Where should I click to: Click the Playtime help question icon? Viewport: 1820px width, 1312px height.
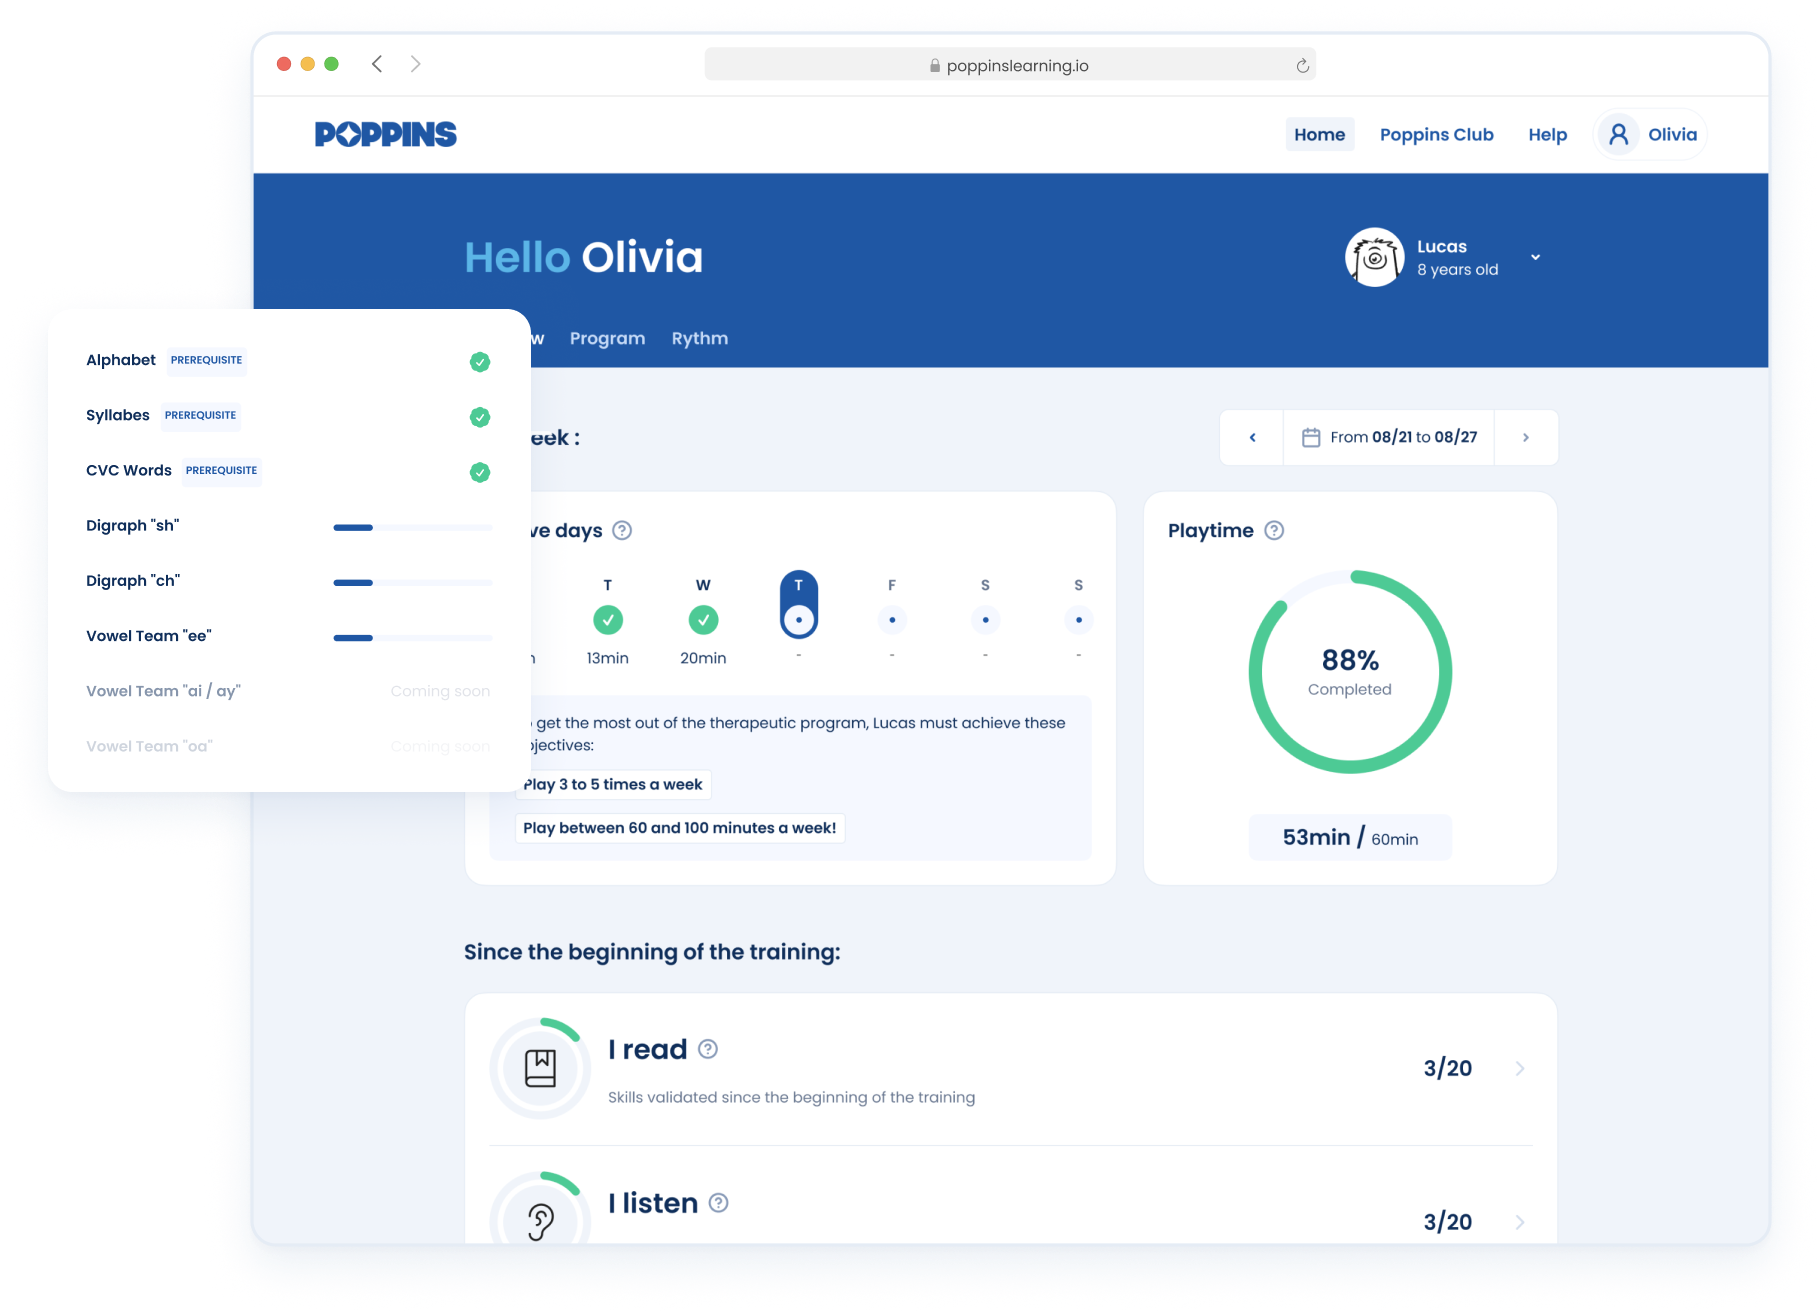(x=1274, y=531)
